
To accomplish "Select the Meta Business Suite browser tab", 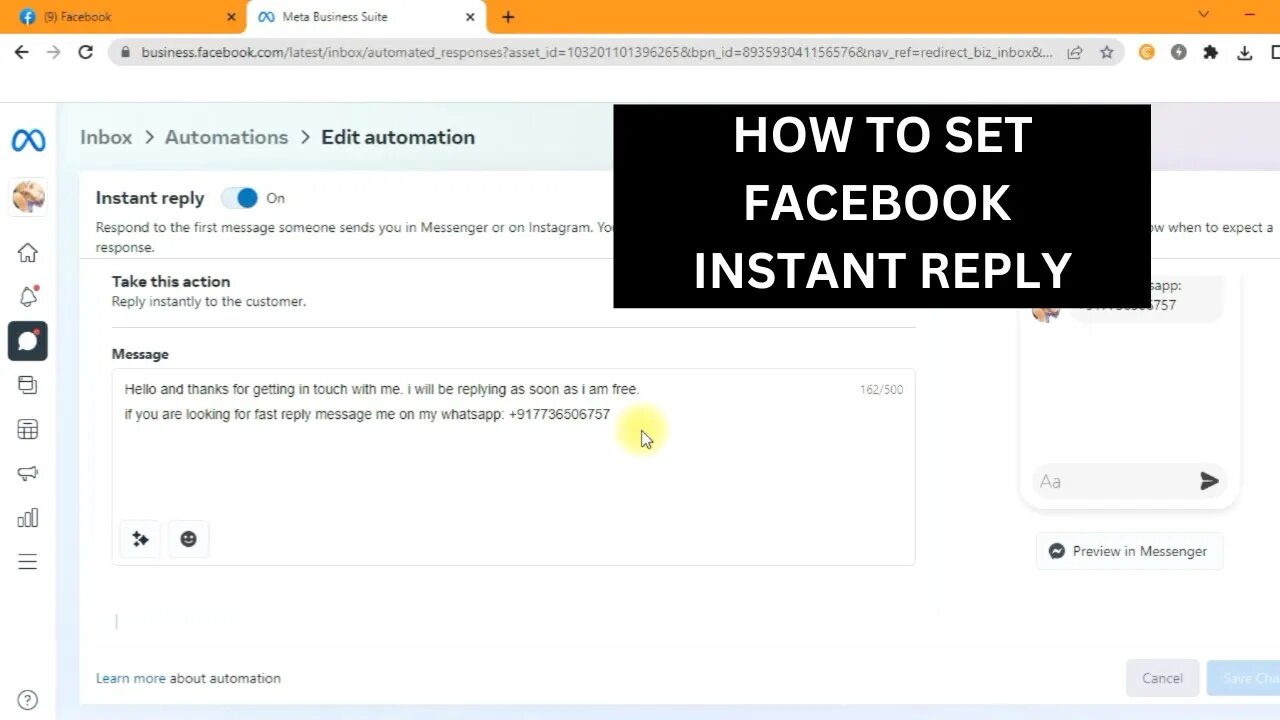I will pyautogui.click(x=366, y=17).
